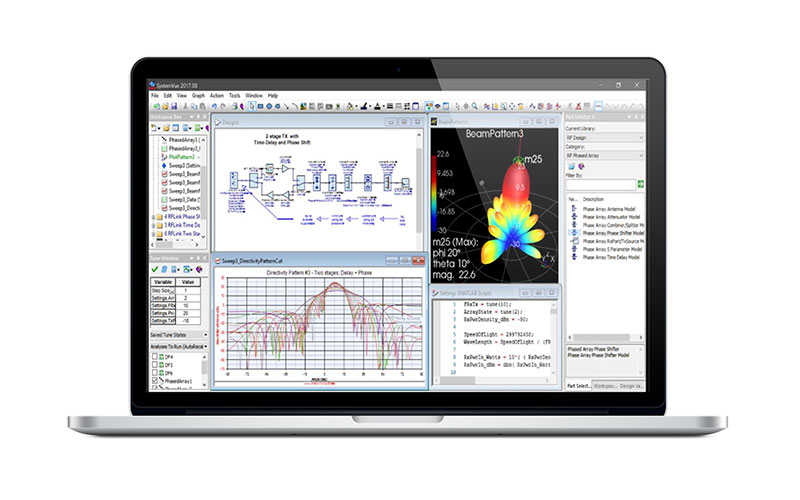Image resolution: width=800 pixels, height=500 pixels.
Task: Select PlotPattern3 in the workspace tree
Action: click(x=183, y=157)
